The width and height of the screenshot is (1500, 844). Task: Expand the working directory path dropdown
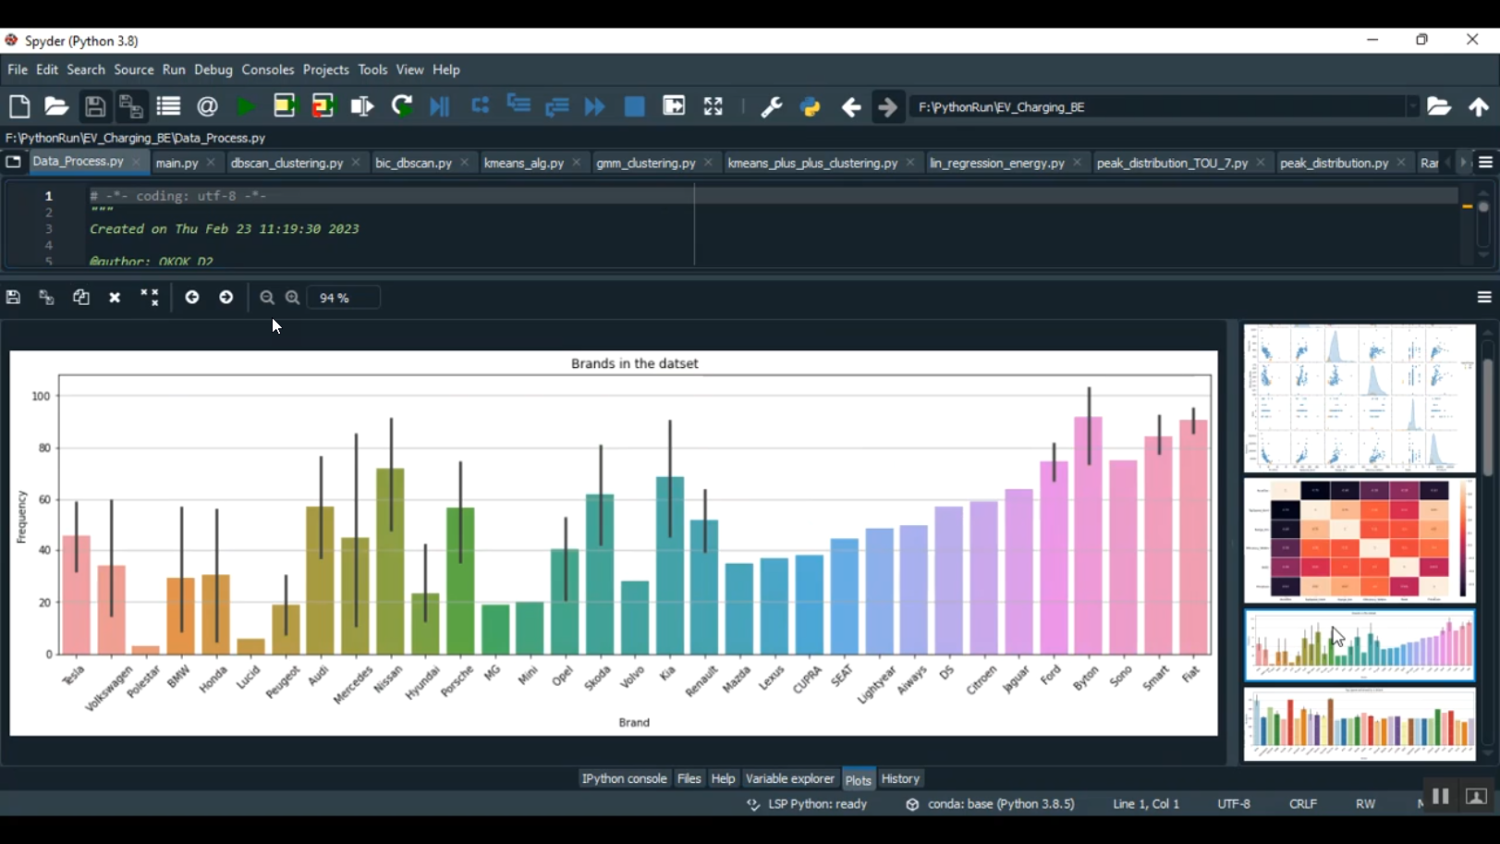coord(1412,107)
